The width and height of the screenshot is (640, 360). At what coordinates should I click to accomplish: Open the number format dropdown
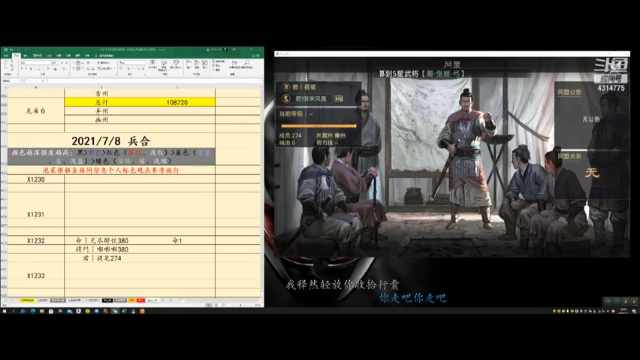(143, 63)
